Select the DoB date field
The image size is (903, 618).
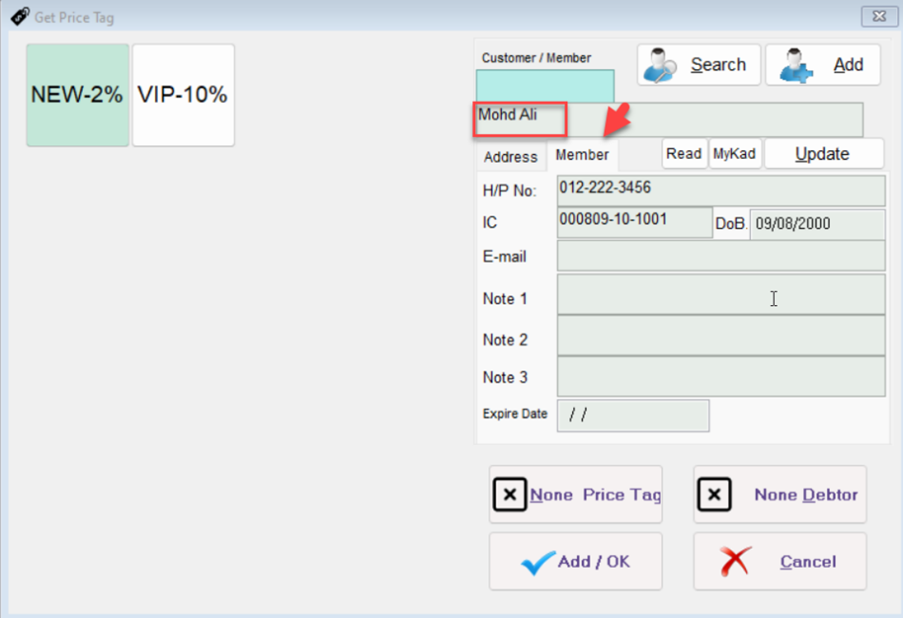click(x=817, y=224)
